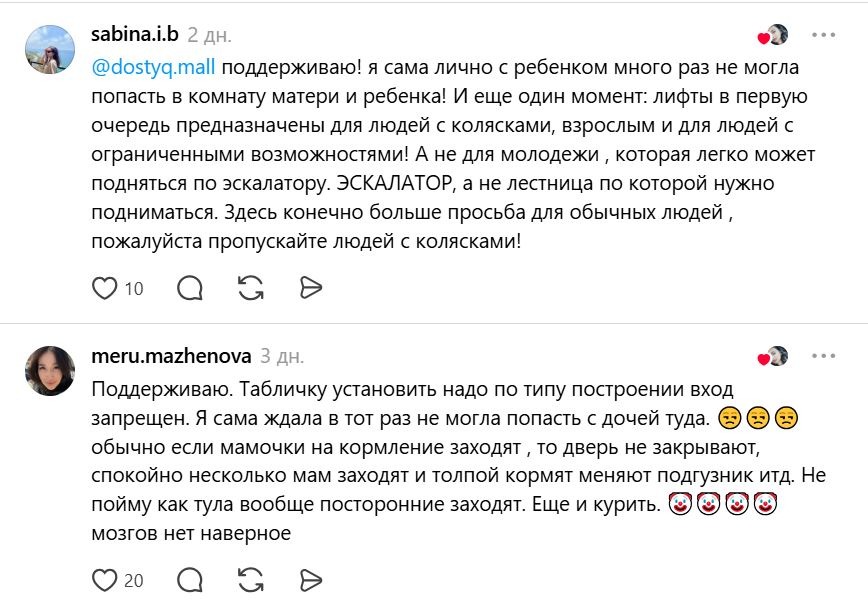Open three-dot menu on meru.mazhenova's comment
Image resolution: width=868 pixels, height=614 pixels.
tap(824, 356)
